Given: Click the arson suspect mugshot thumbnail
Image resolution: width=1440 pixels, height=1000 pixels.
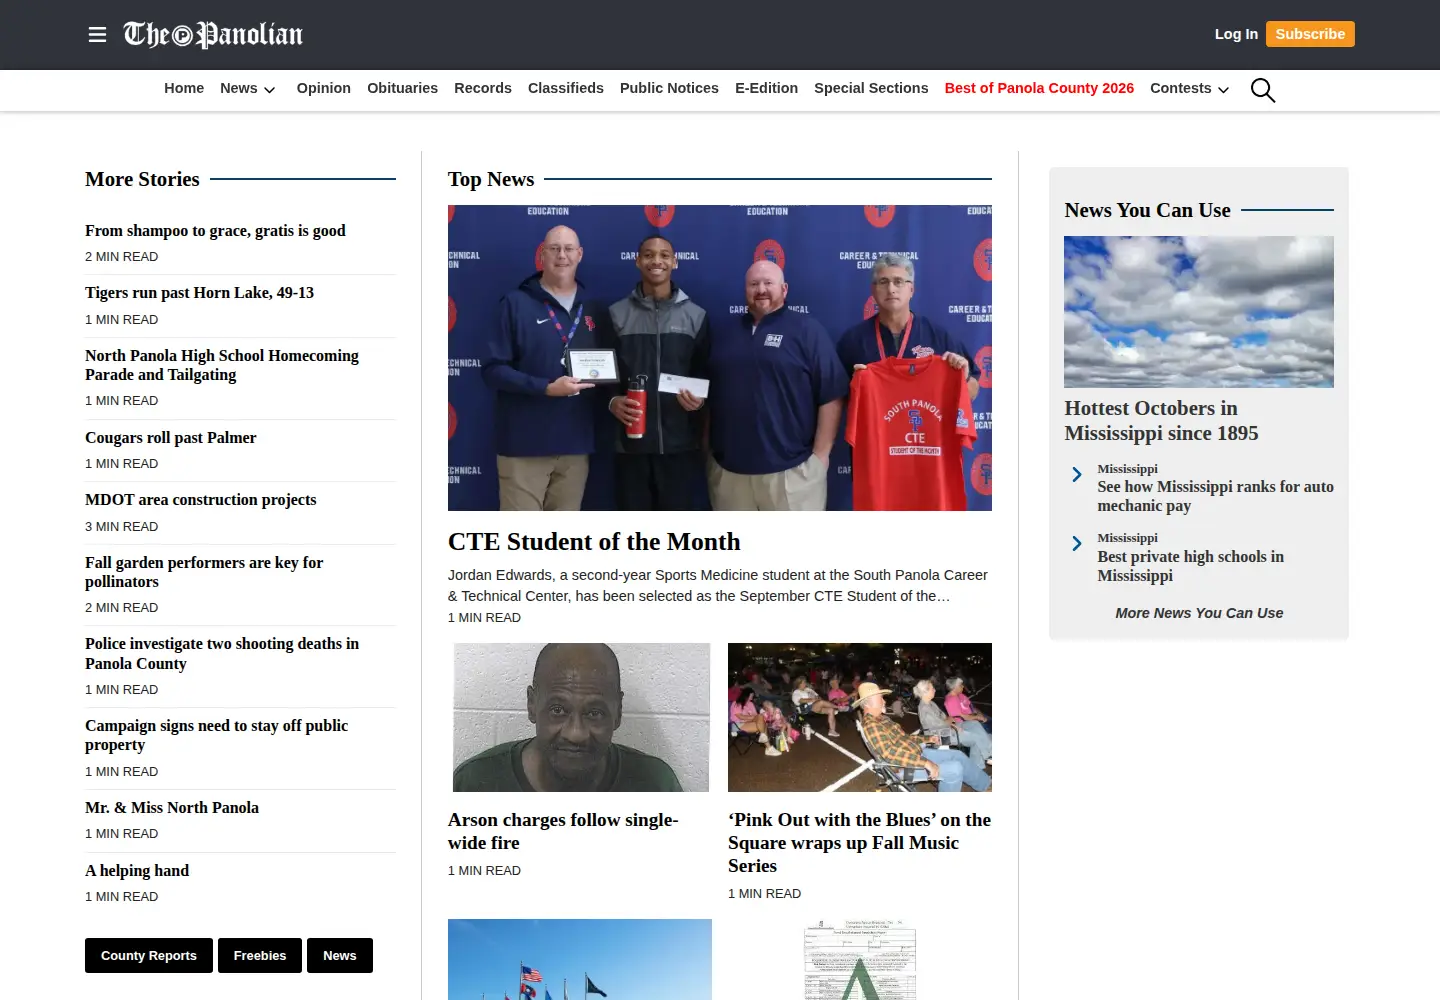Looking at the screenshot, I should click(580, 717).
